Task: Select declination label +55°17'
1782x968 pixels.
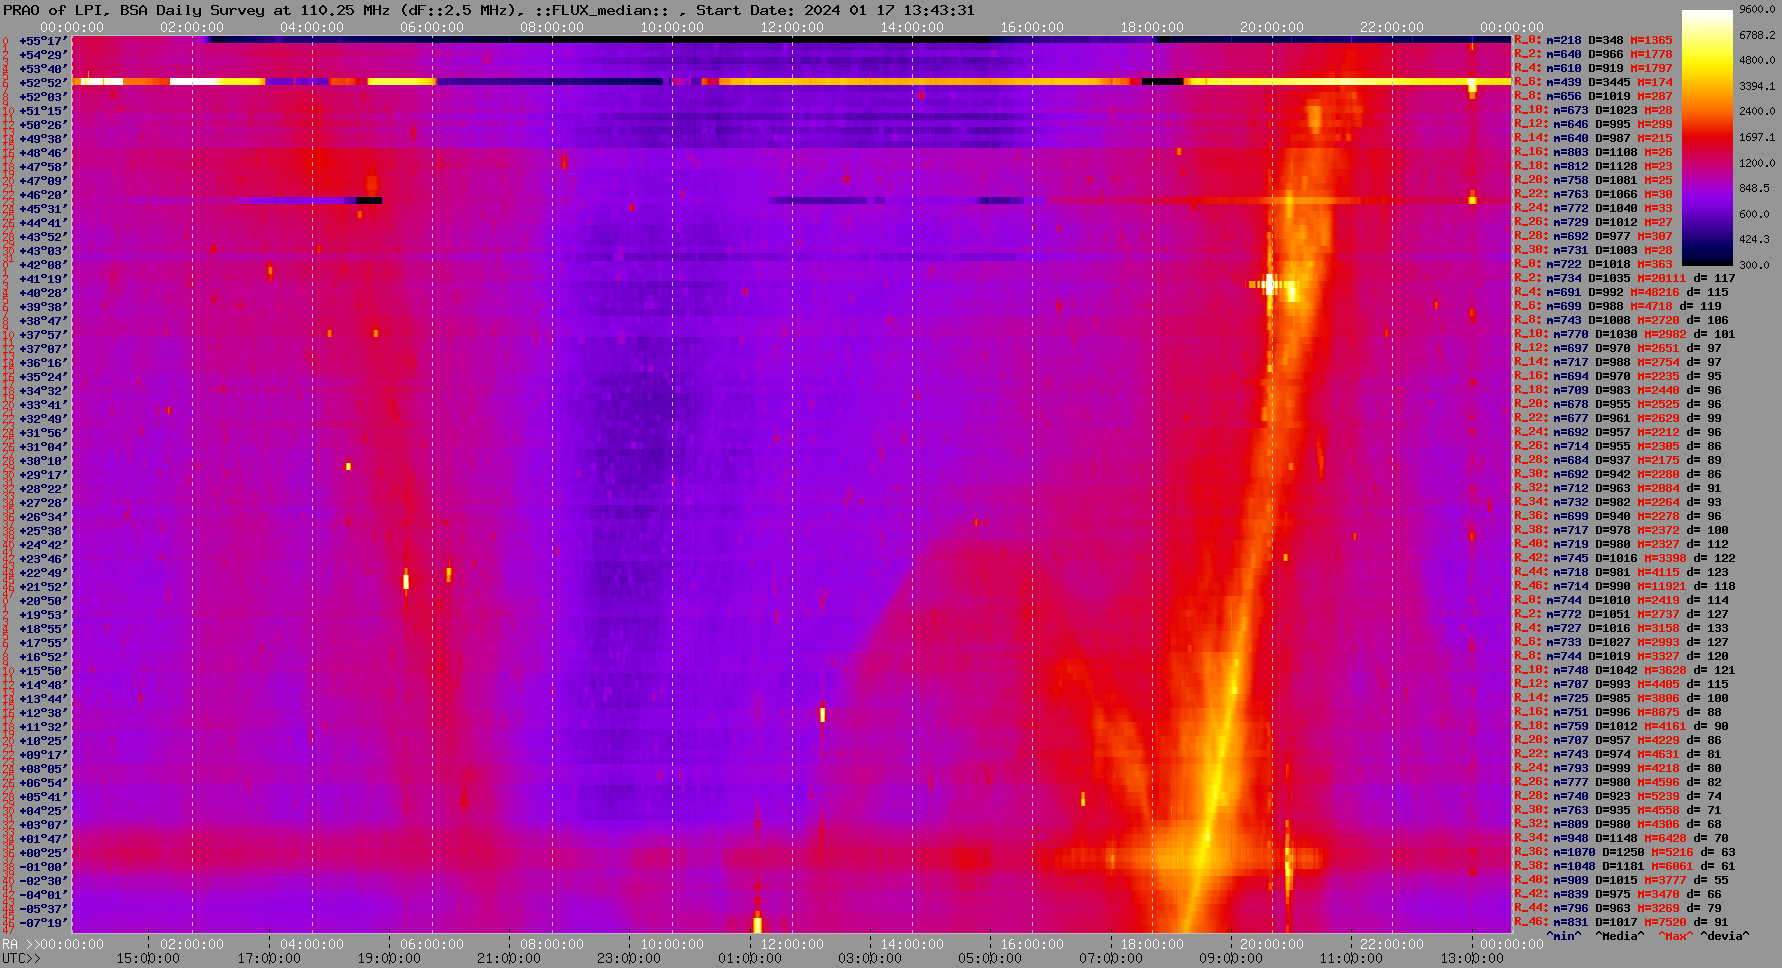Action: pyautogui.click(x=43, y=41)
